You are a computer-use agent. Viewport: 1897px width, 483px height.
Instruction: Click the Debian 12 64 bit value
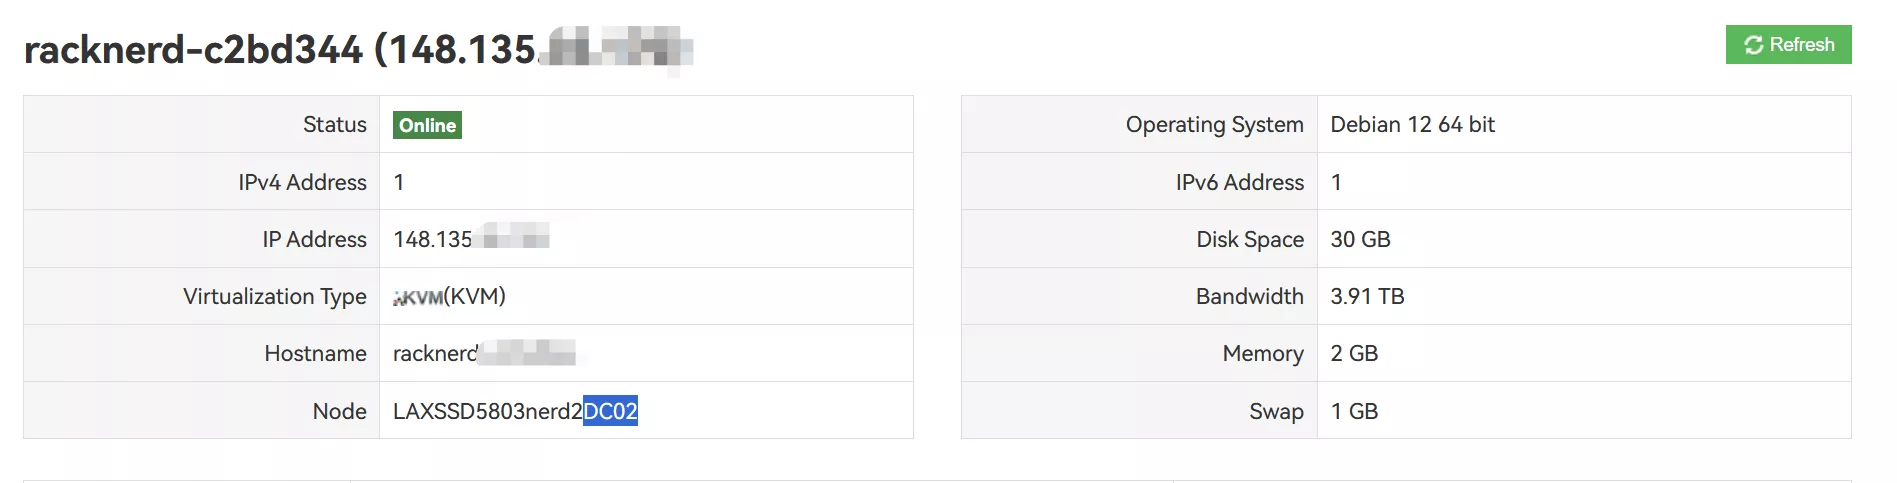pos(1412,125)
